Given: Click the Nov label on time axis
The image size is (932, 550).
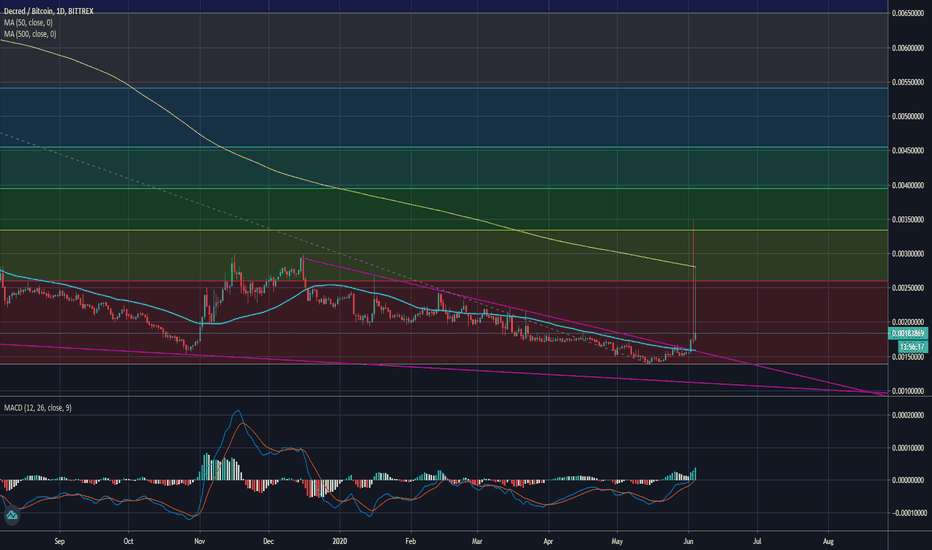Looking at the screenshot, I should pyautogui.click(x=200, y=542).
